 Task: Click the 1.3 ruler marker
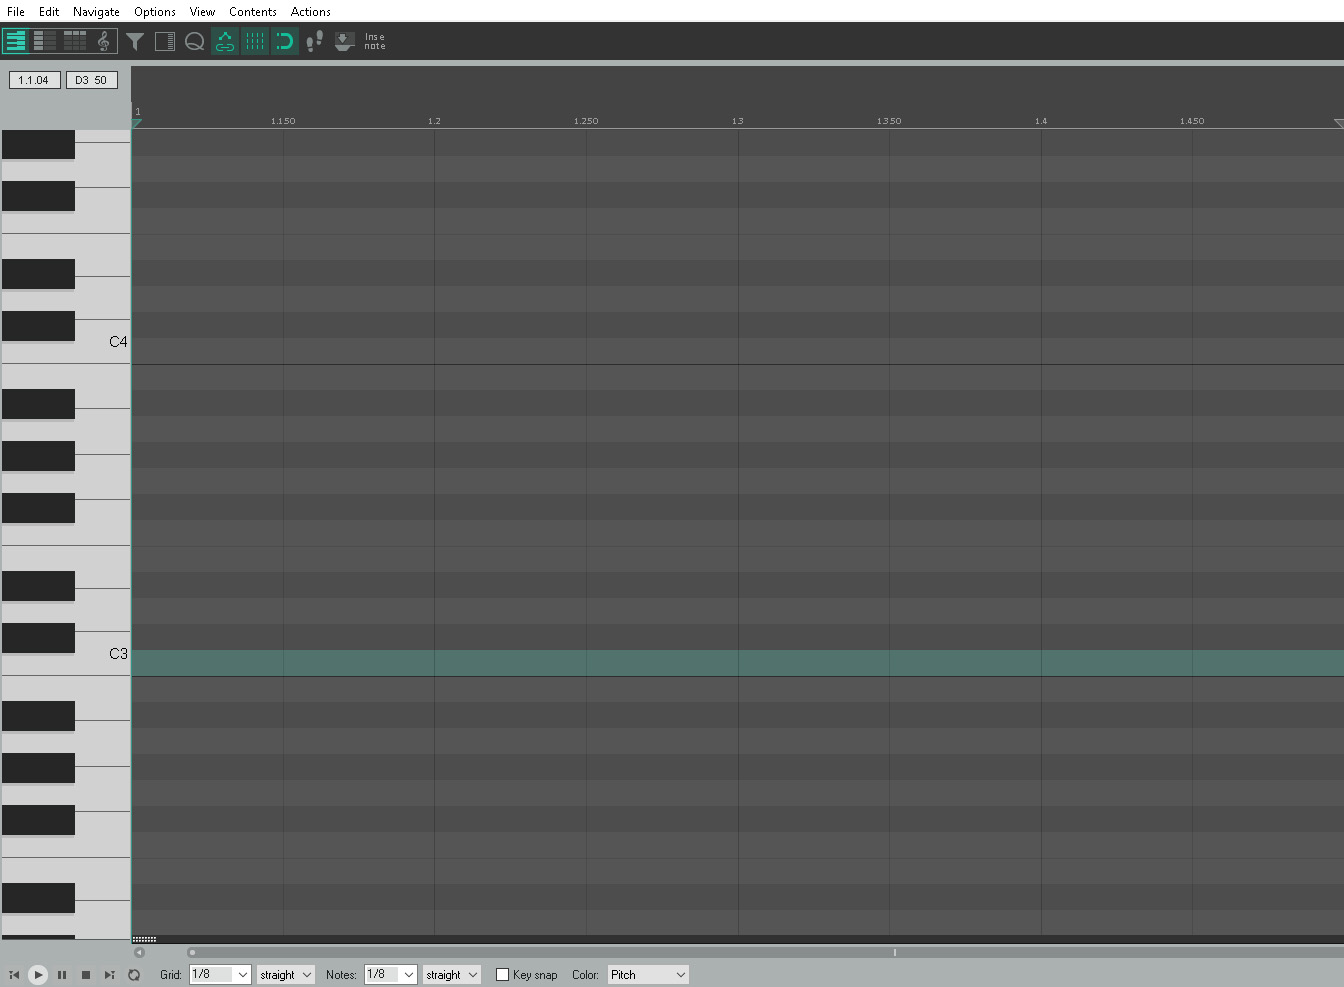click(737, 121)
